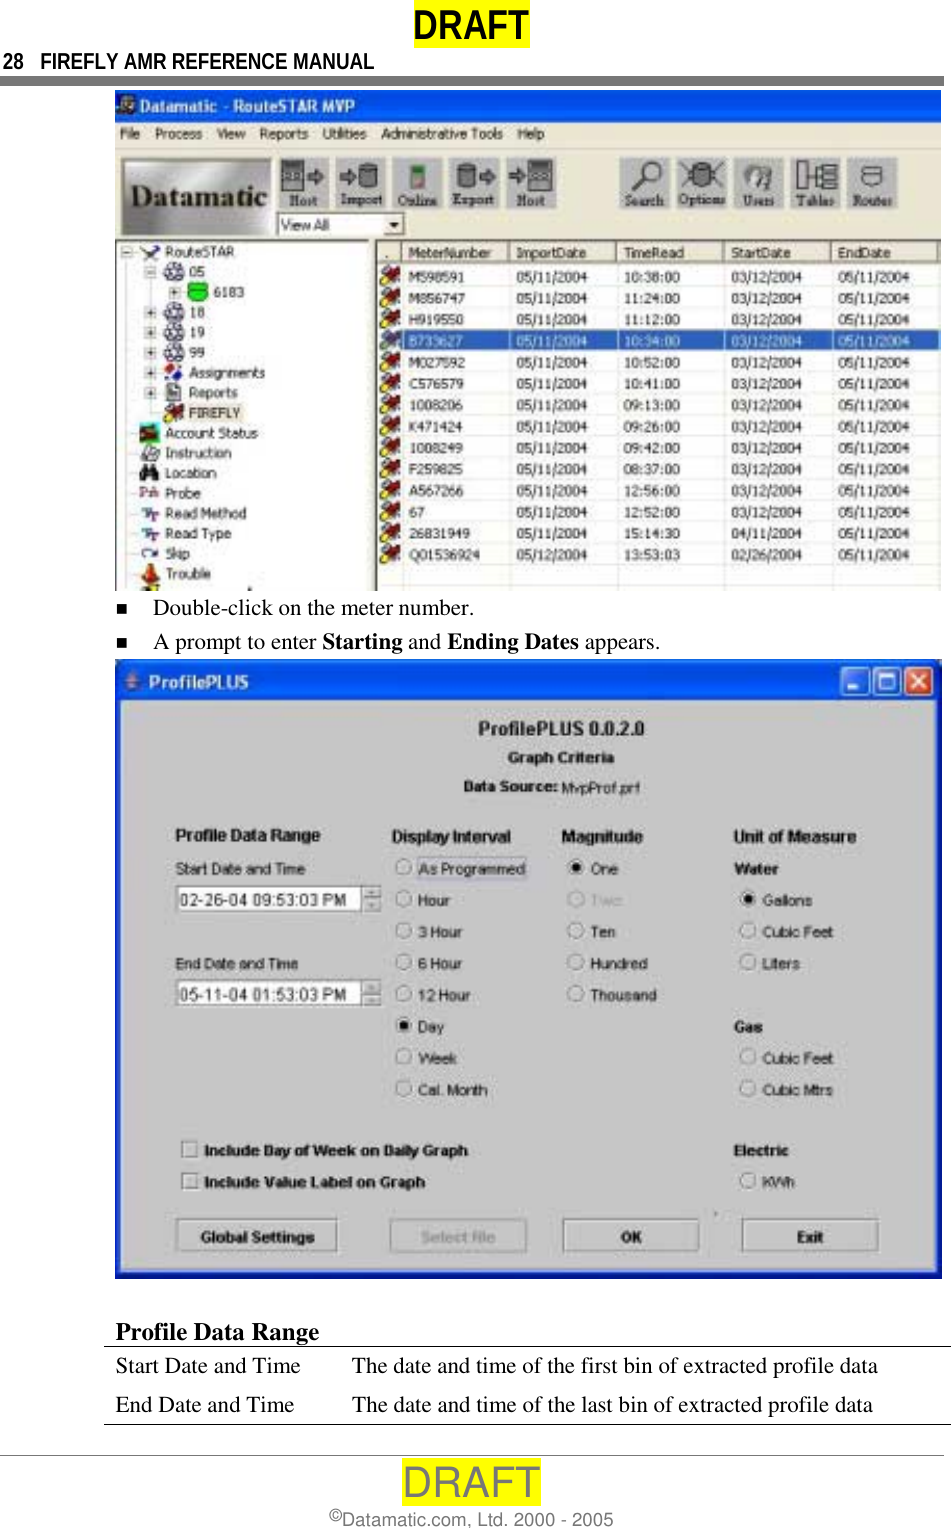The height and width of the screenshot is (1528, 951).
Task: Expand the 18 tree node
Action: [150, 312]
